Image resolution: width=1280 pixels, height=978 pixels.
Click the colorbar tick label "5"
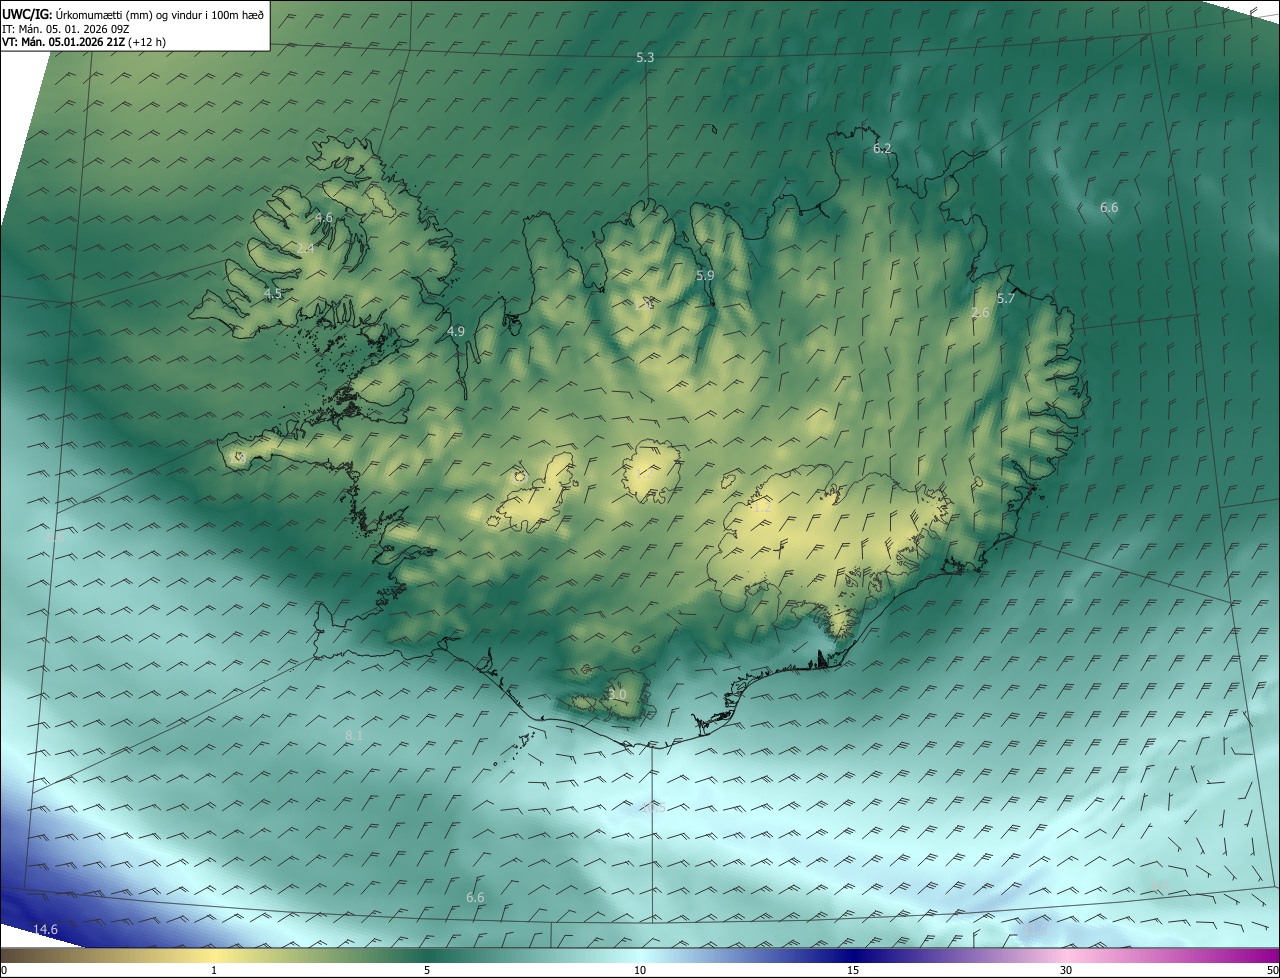pyautogui.click(x=427, y=970)
